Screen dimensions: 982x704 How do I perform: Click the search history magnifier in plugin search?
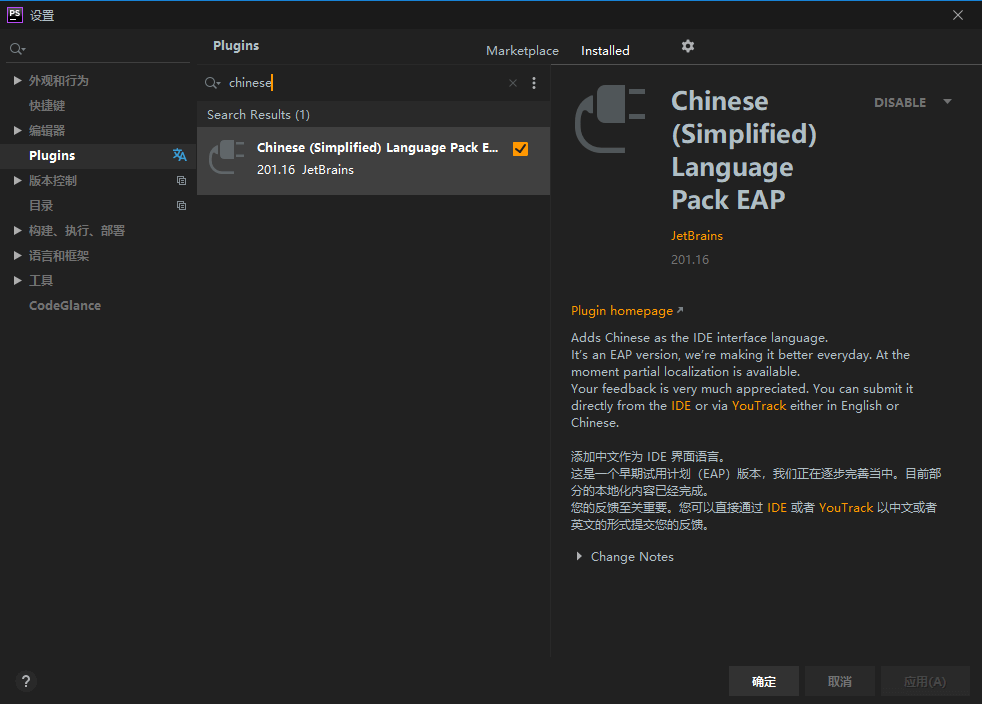(x=212, y=83)
